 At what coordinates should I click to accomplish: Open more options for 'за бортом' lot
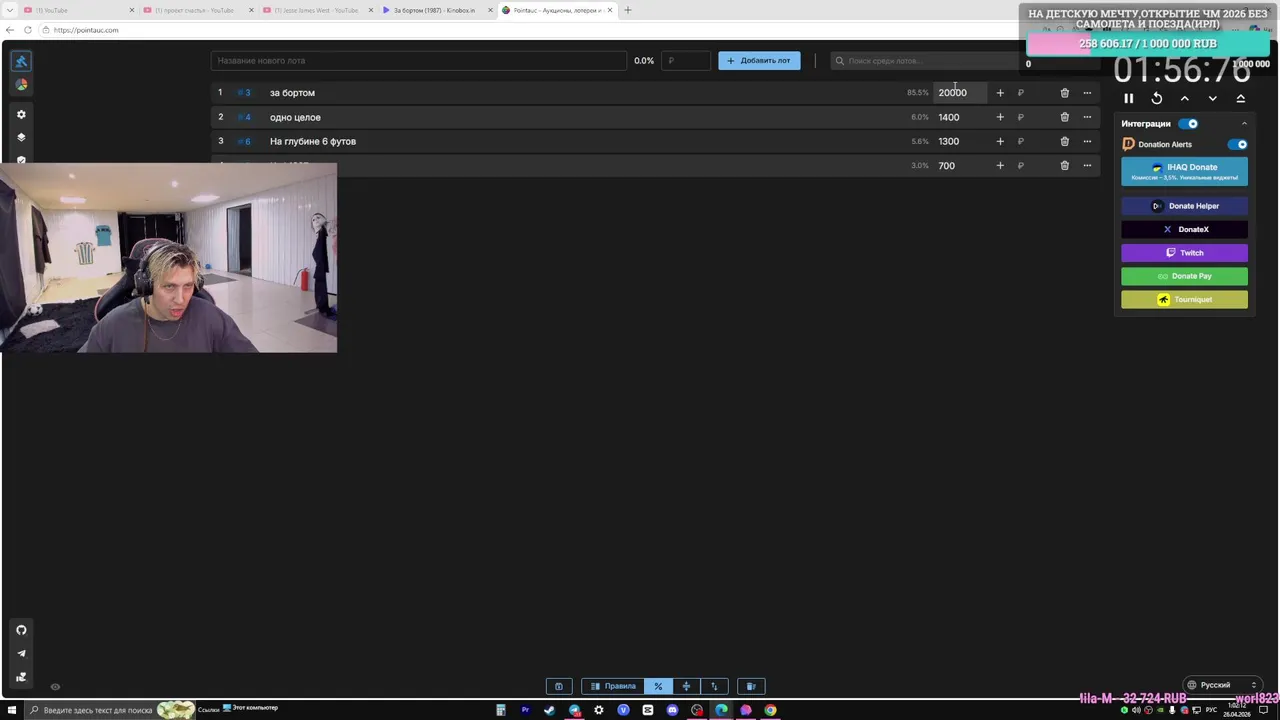(1087, 93)
